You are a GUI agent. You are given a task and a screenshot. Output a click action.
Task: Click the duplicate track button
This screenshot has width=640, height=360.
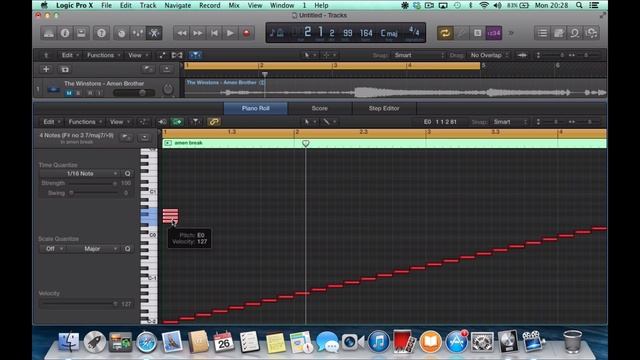tap(65, 69)
